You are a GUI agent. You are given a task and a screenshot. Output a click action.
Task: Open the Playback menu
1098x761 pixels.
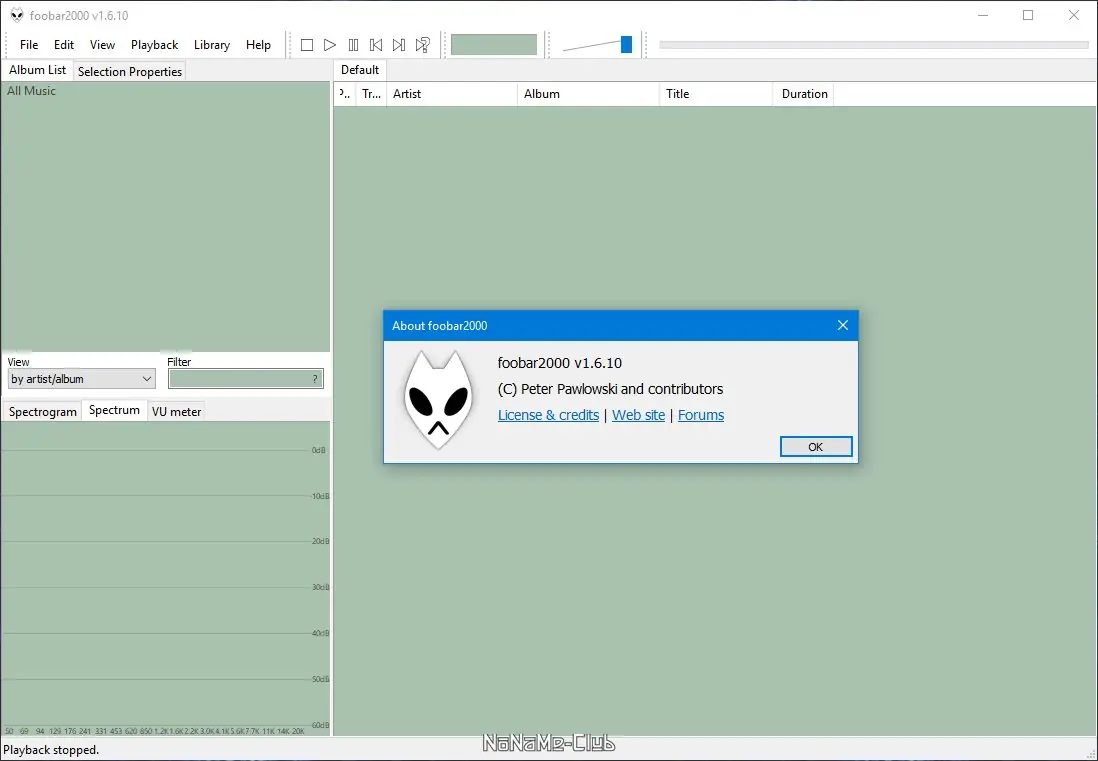pyautogui.click(x=154, y=45)
